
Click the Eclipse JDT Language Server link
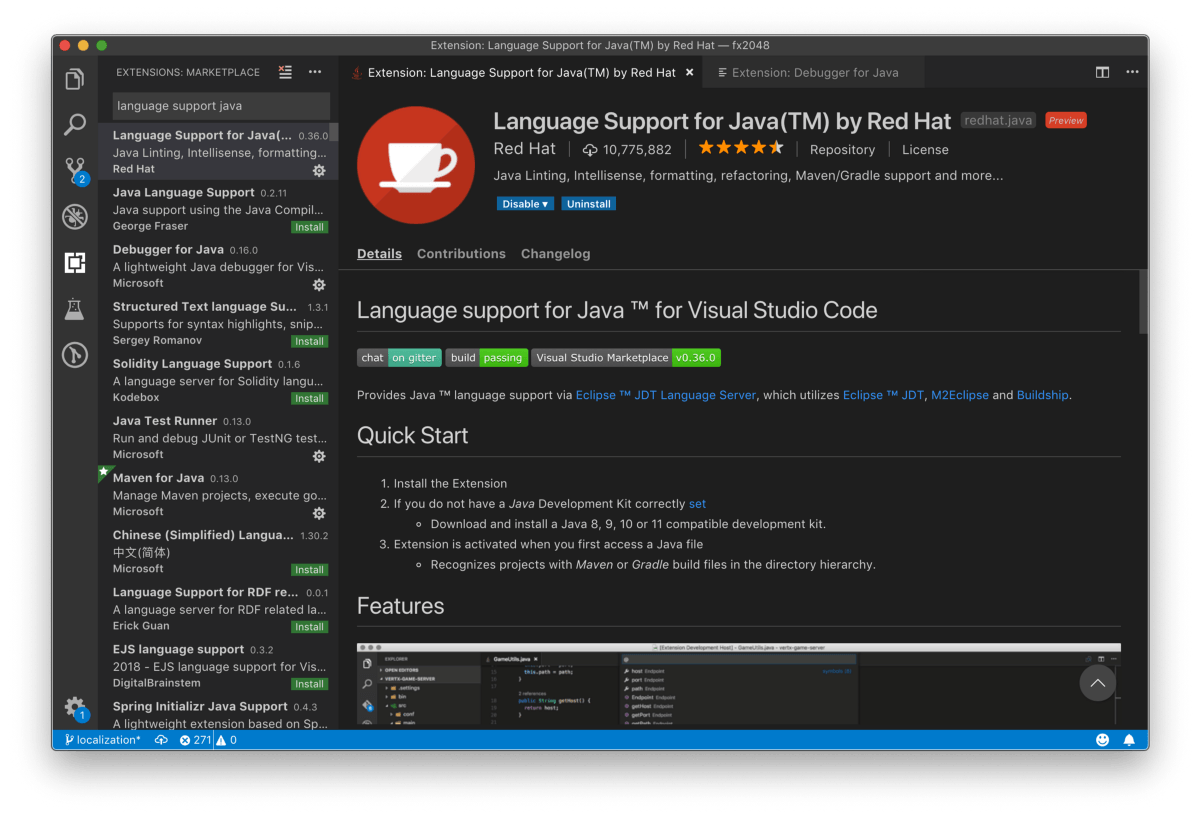[663, 394]
